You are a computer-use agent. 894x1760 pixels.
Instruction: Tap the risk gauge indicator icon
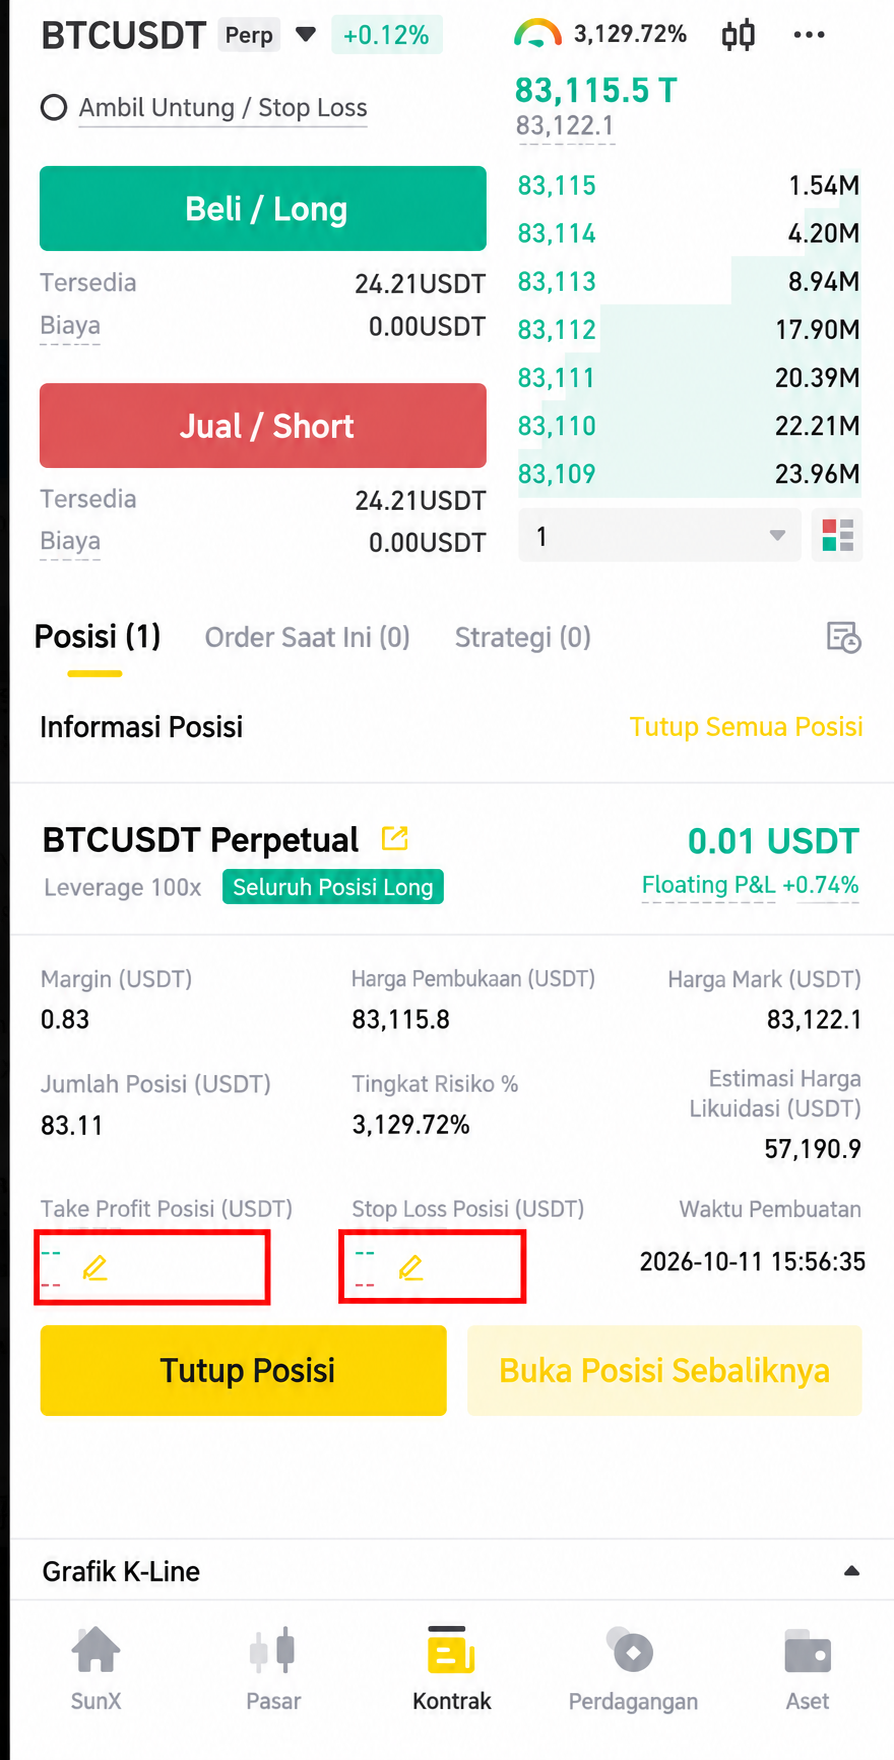click(537, 34)
